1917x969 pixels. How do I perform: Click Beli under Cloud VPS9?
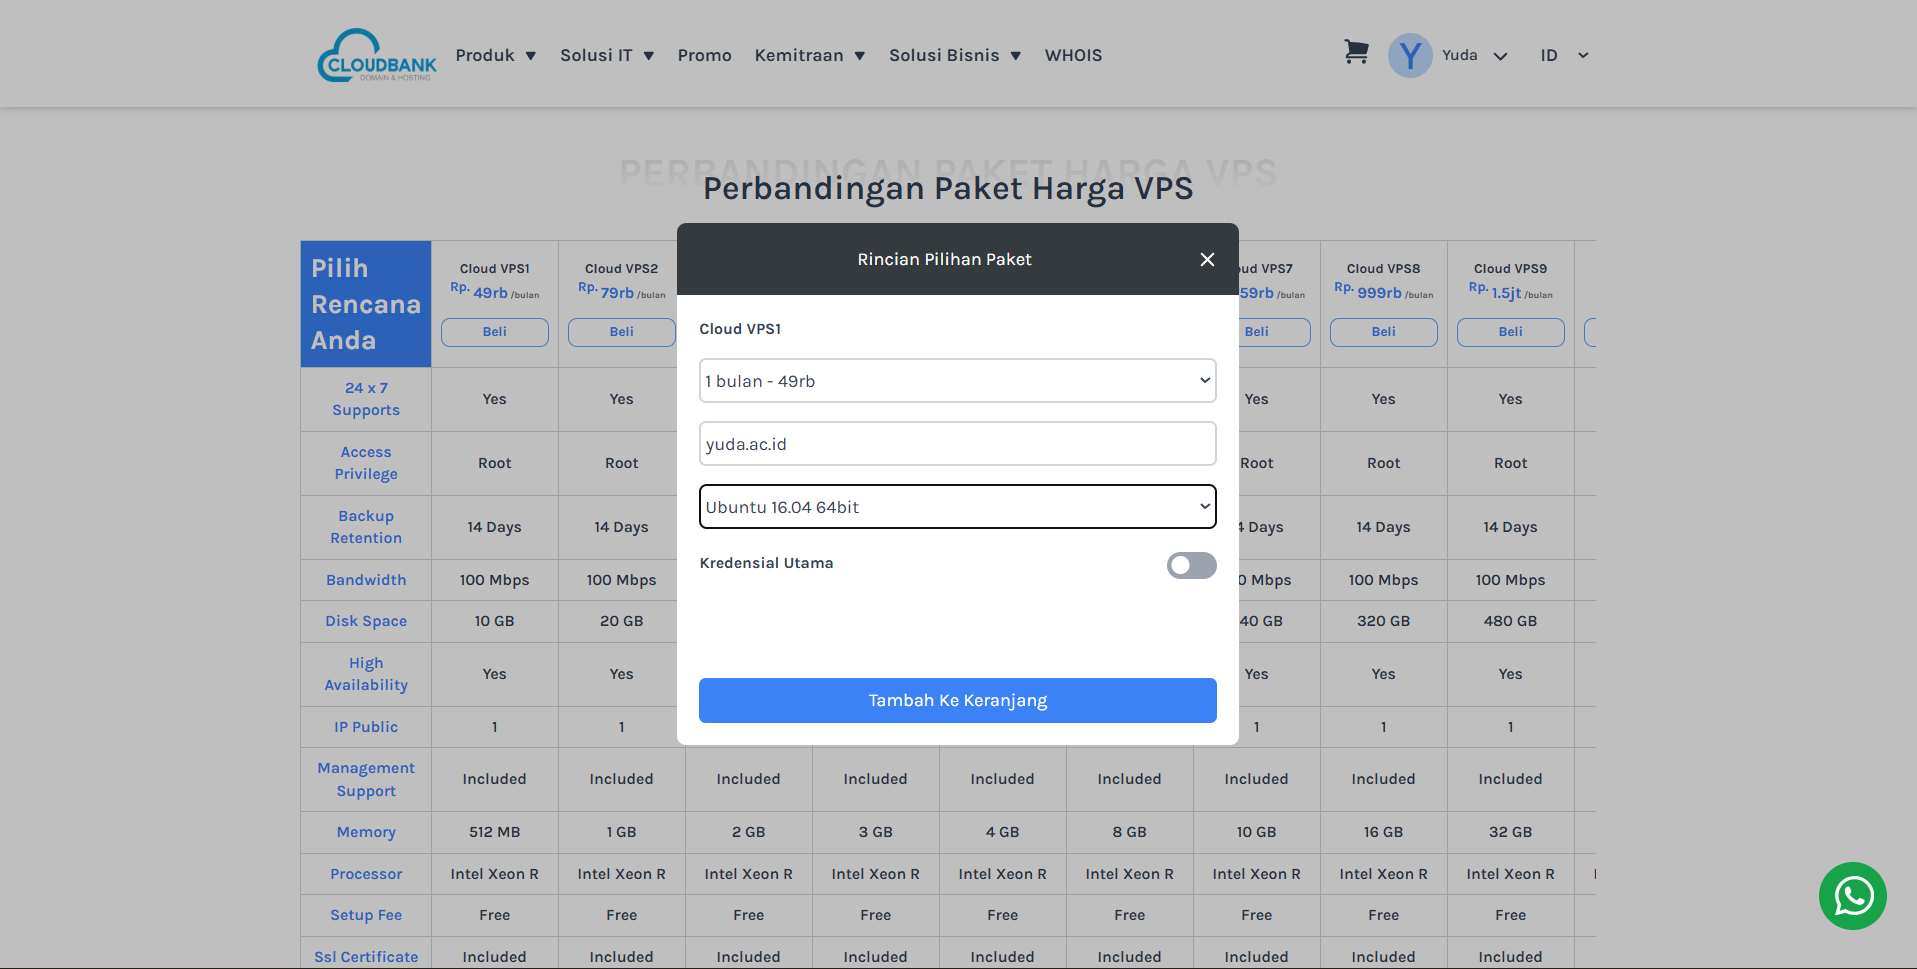click(x=1510, y=332)
